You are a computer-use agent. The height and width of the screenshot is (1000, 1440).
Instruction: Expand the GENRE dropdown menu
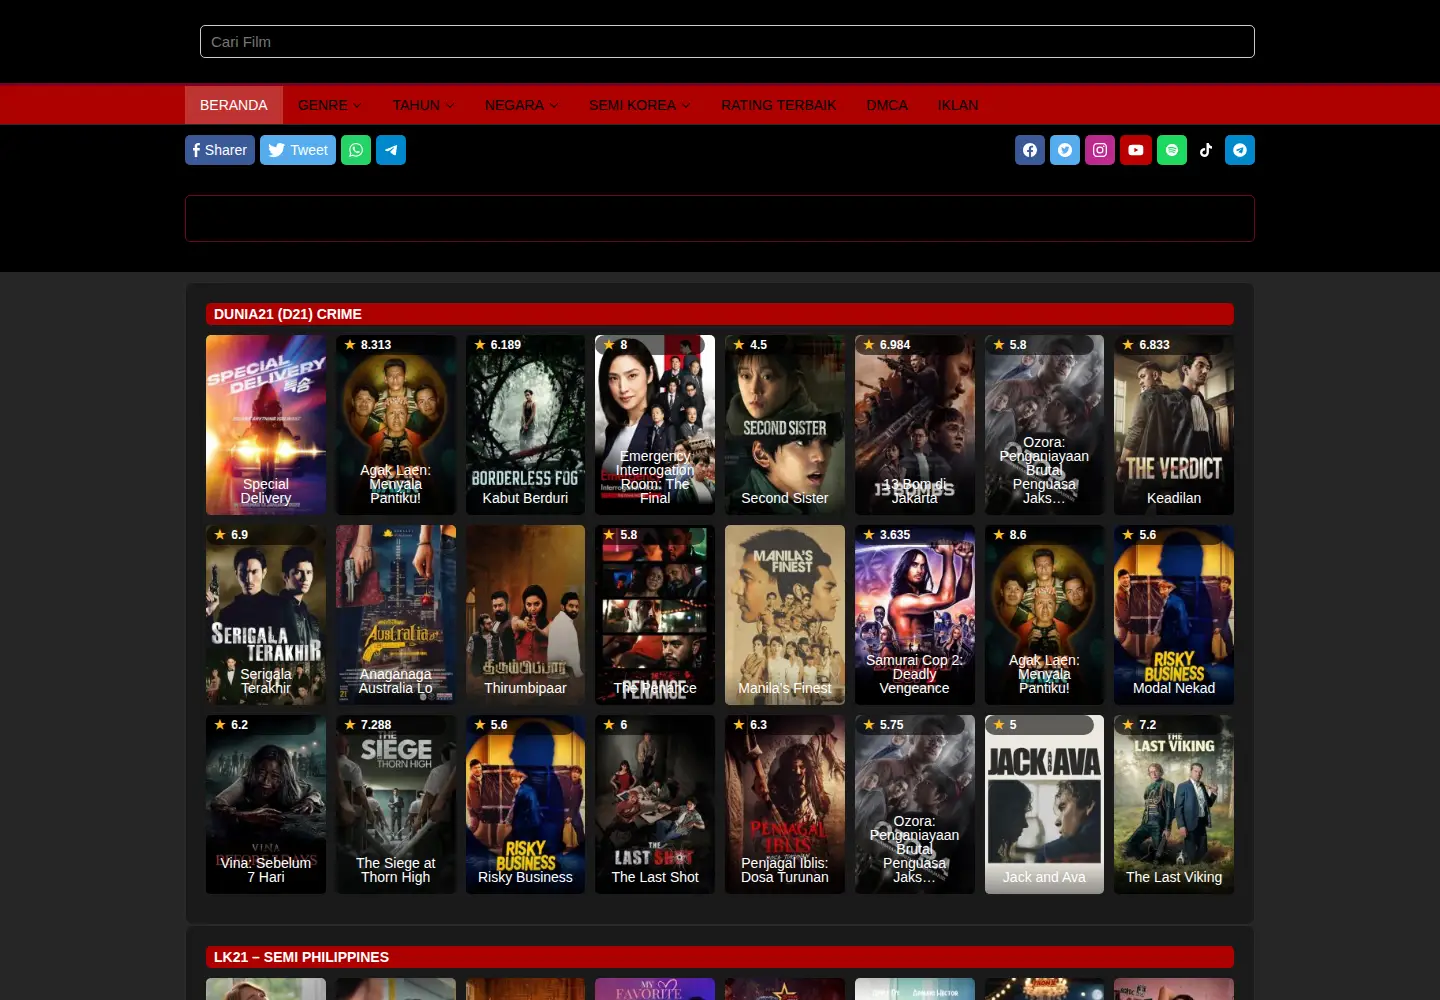point(330,105)
